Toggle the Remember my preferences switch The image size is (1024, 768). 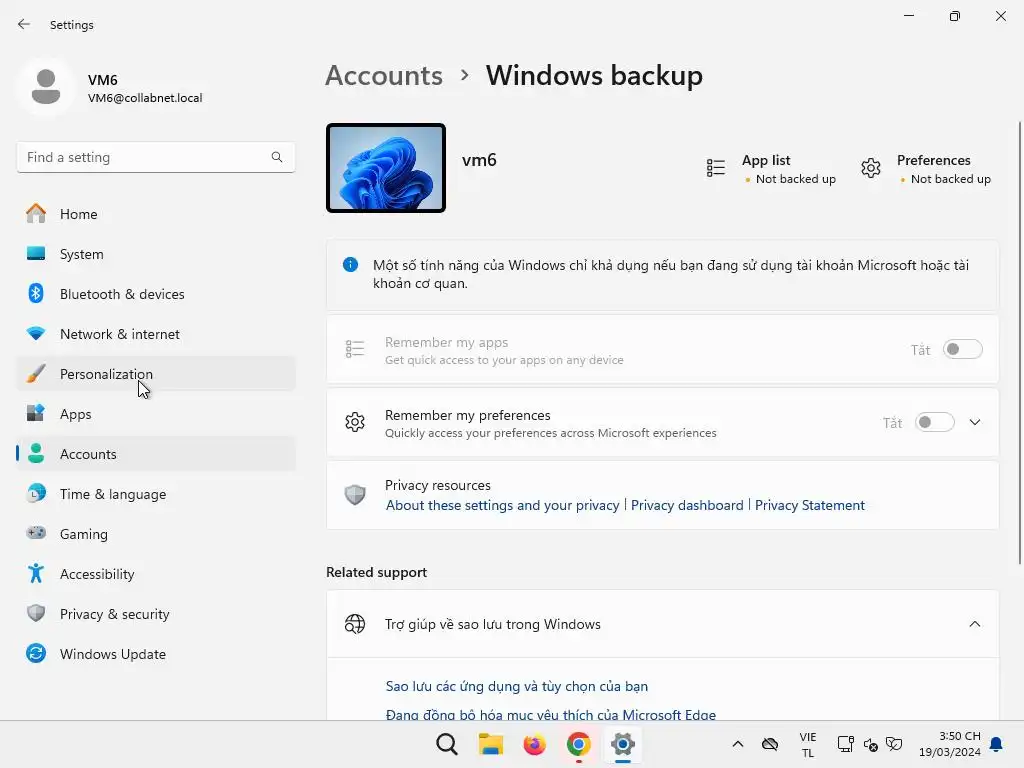(x=935, y=422)
